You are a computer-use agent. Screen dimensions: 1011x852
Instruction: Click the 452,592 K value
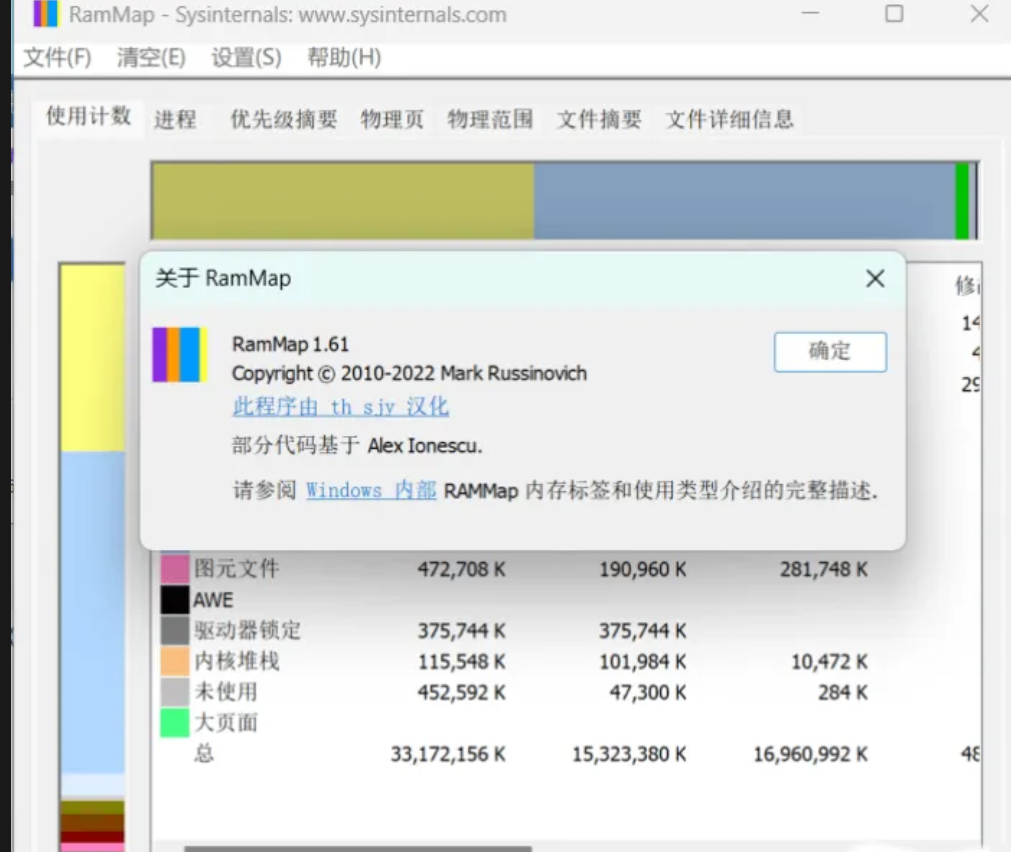pyautogui.click(x=462, y=693)
